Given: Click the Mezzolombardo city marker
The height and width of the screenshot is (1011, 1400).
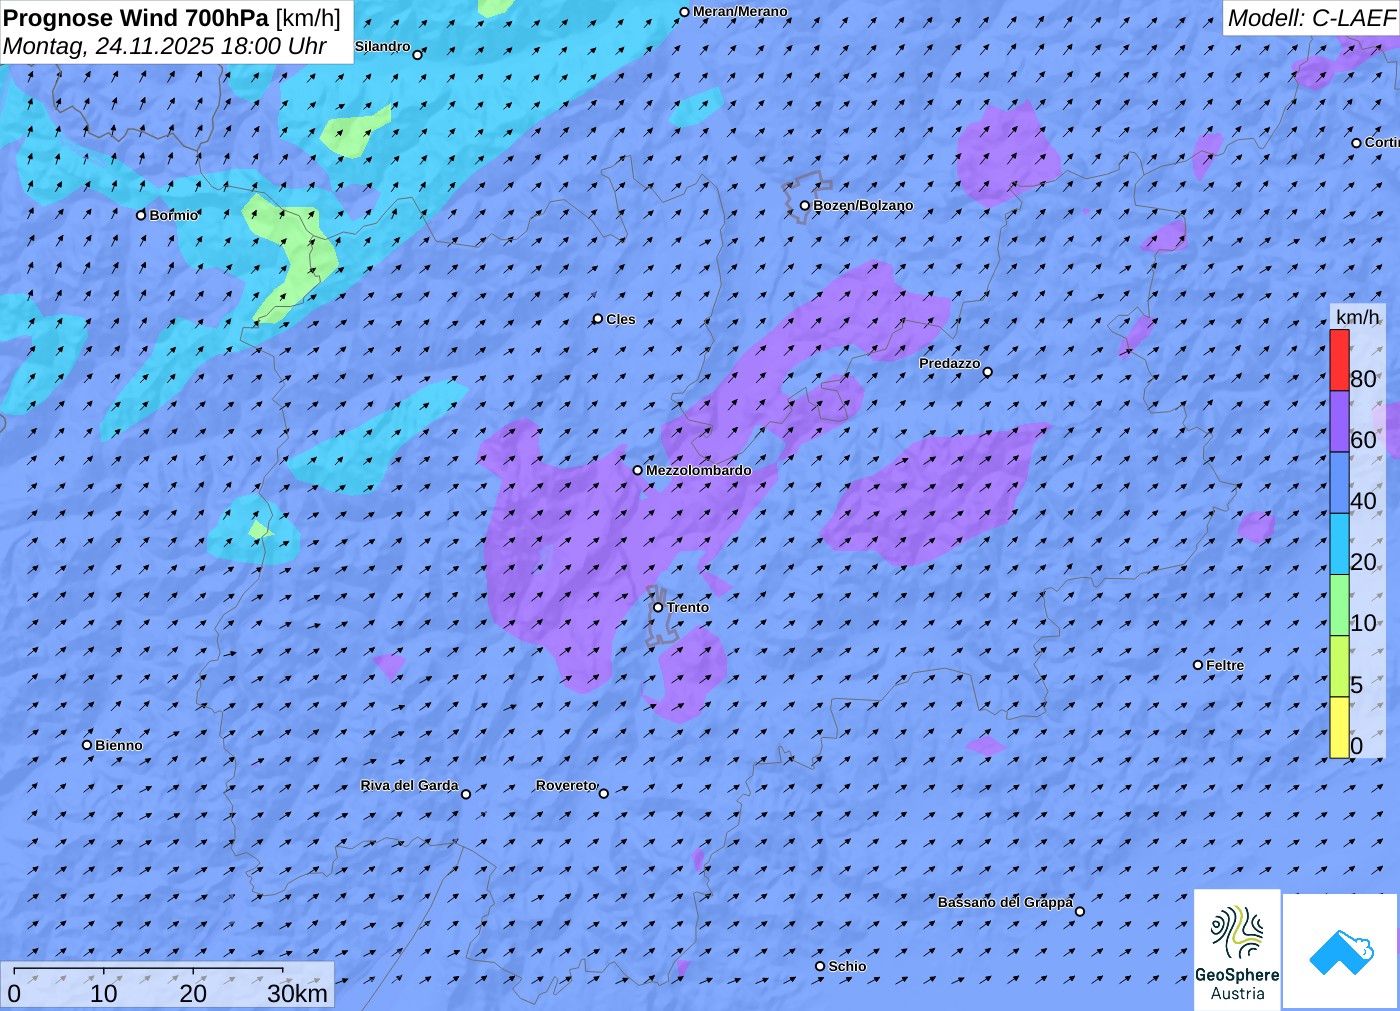Looking at the screenshot, I should pos(638,470).
